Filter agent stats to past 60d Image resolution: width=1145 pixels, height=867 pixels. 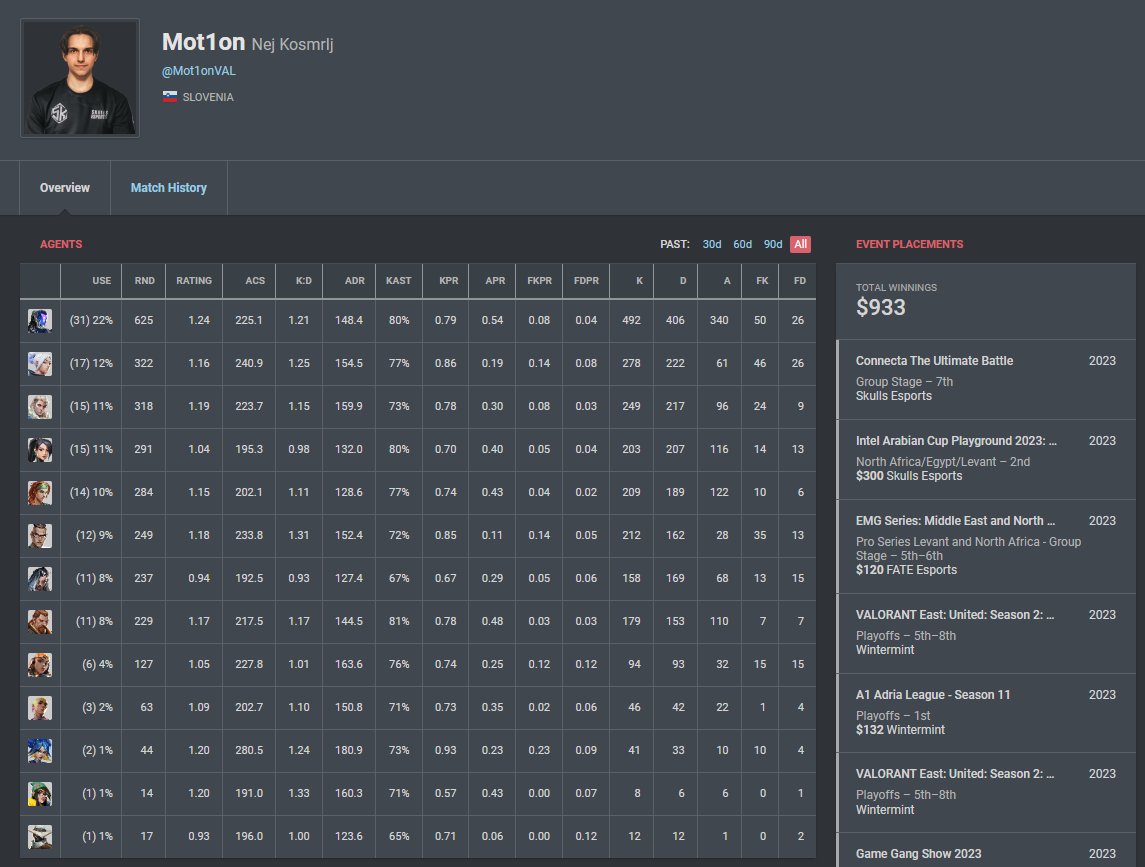[743, 244]
